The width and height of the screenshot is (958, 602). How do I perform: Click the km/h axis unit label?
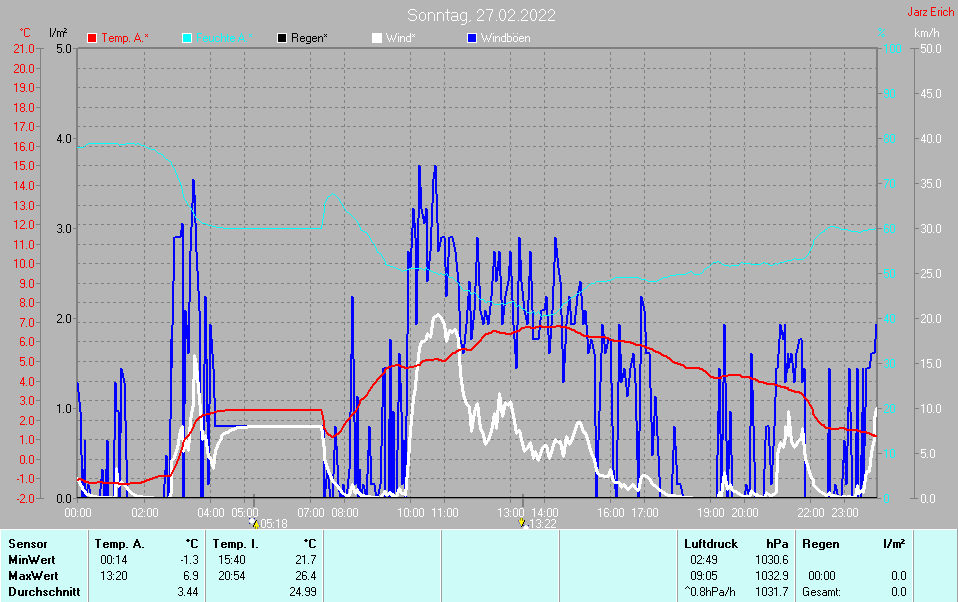pos(926,33)
